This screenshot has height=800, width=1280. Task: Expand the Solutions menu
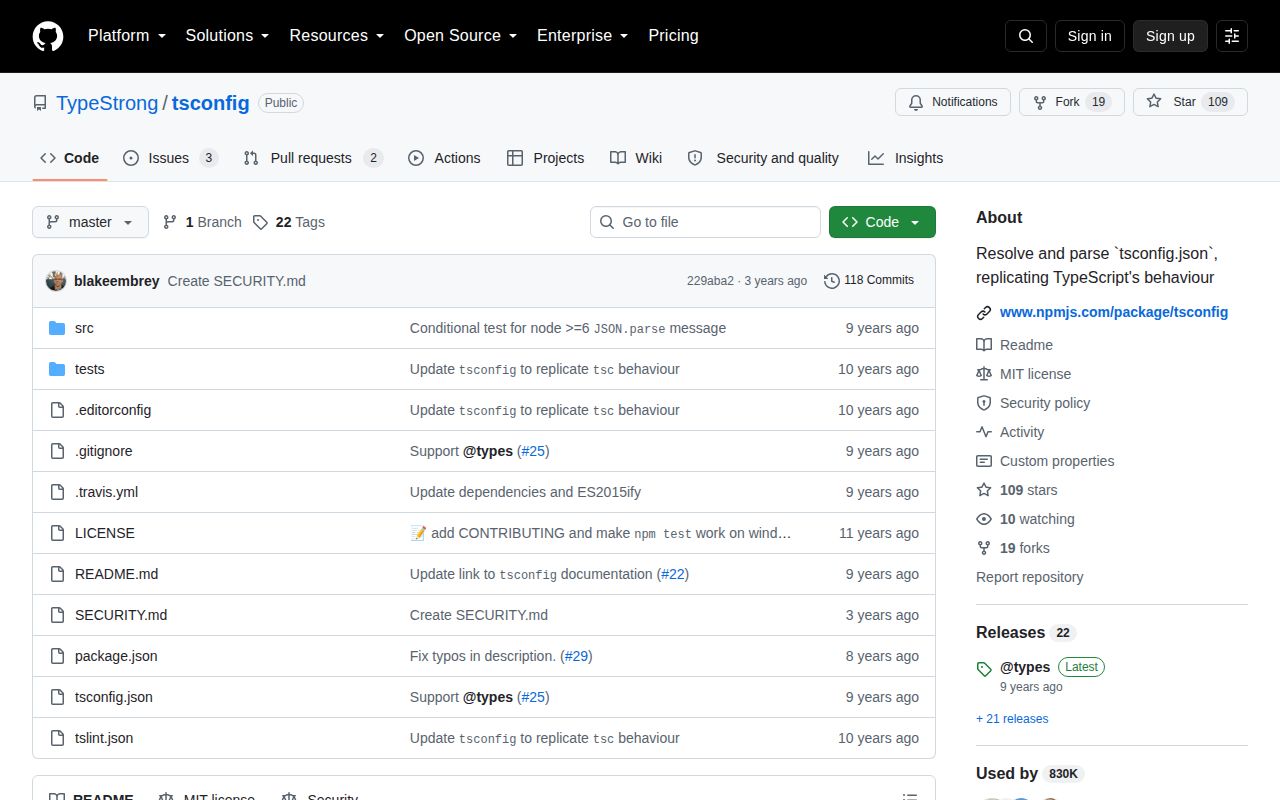click(228, 36)
